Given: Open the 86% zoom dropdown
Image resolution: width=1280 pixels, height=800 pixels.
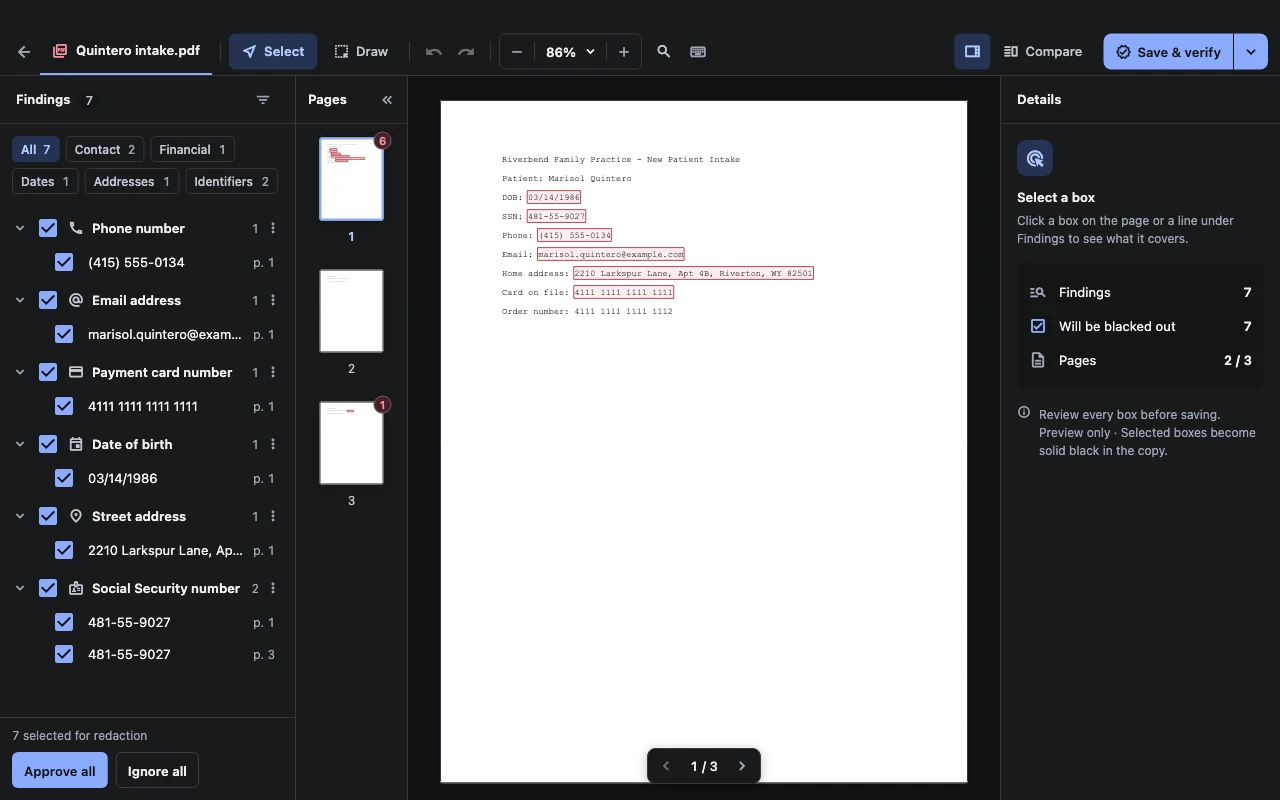Looking at the screenshot, I should click(x=570, y=52).
